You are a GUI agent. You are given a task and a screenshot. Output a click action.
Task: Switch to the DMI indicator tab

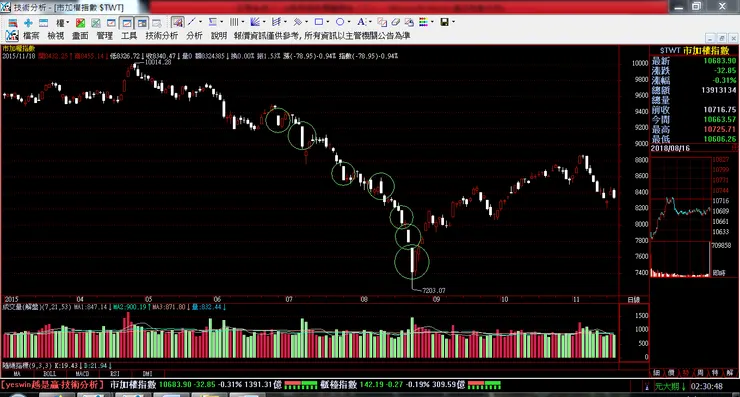147,373
